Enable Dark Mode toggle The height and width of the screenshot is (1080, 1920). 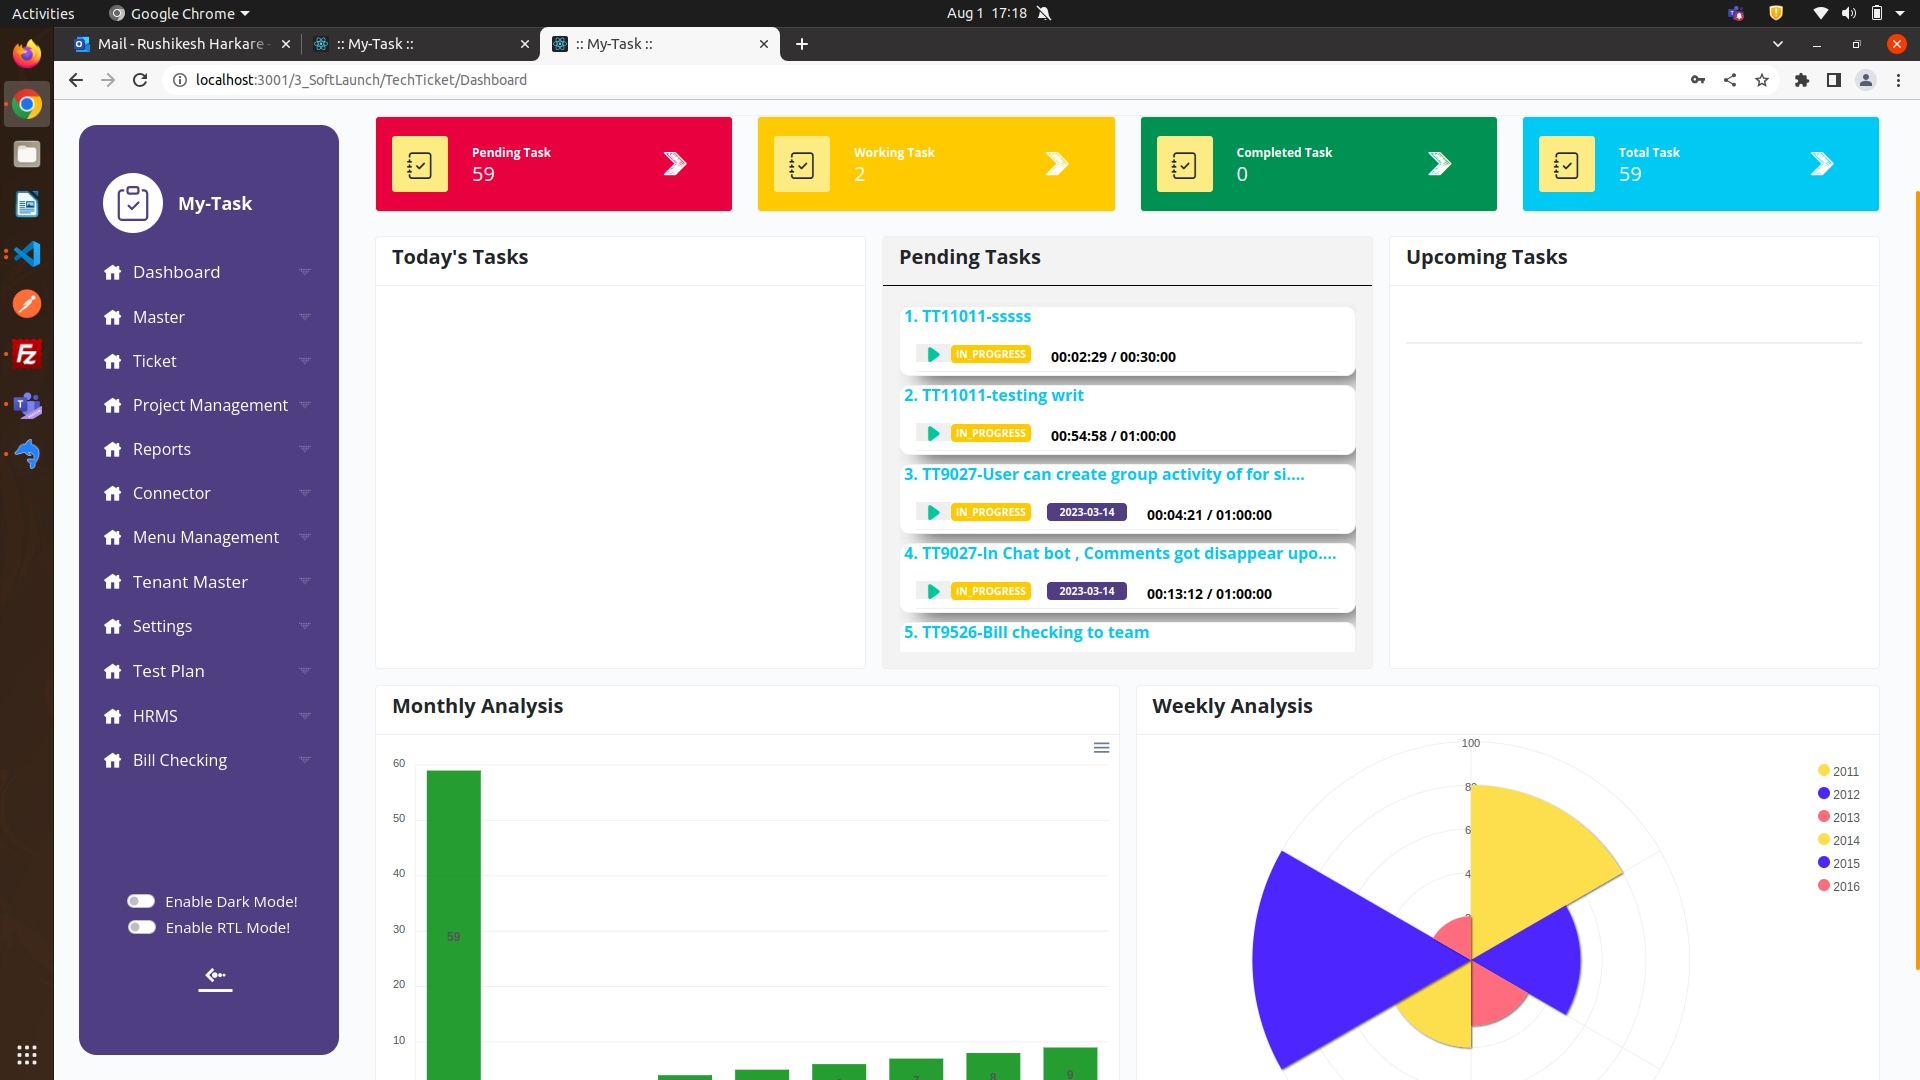[141, 901]
